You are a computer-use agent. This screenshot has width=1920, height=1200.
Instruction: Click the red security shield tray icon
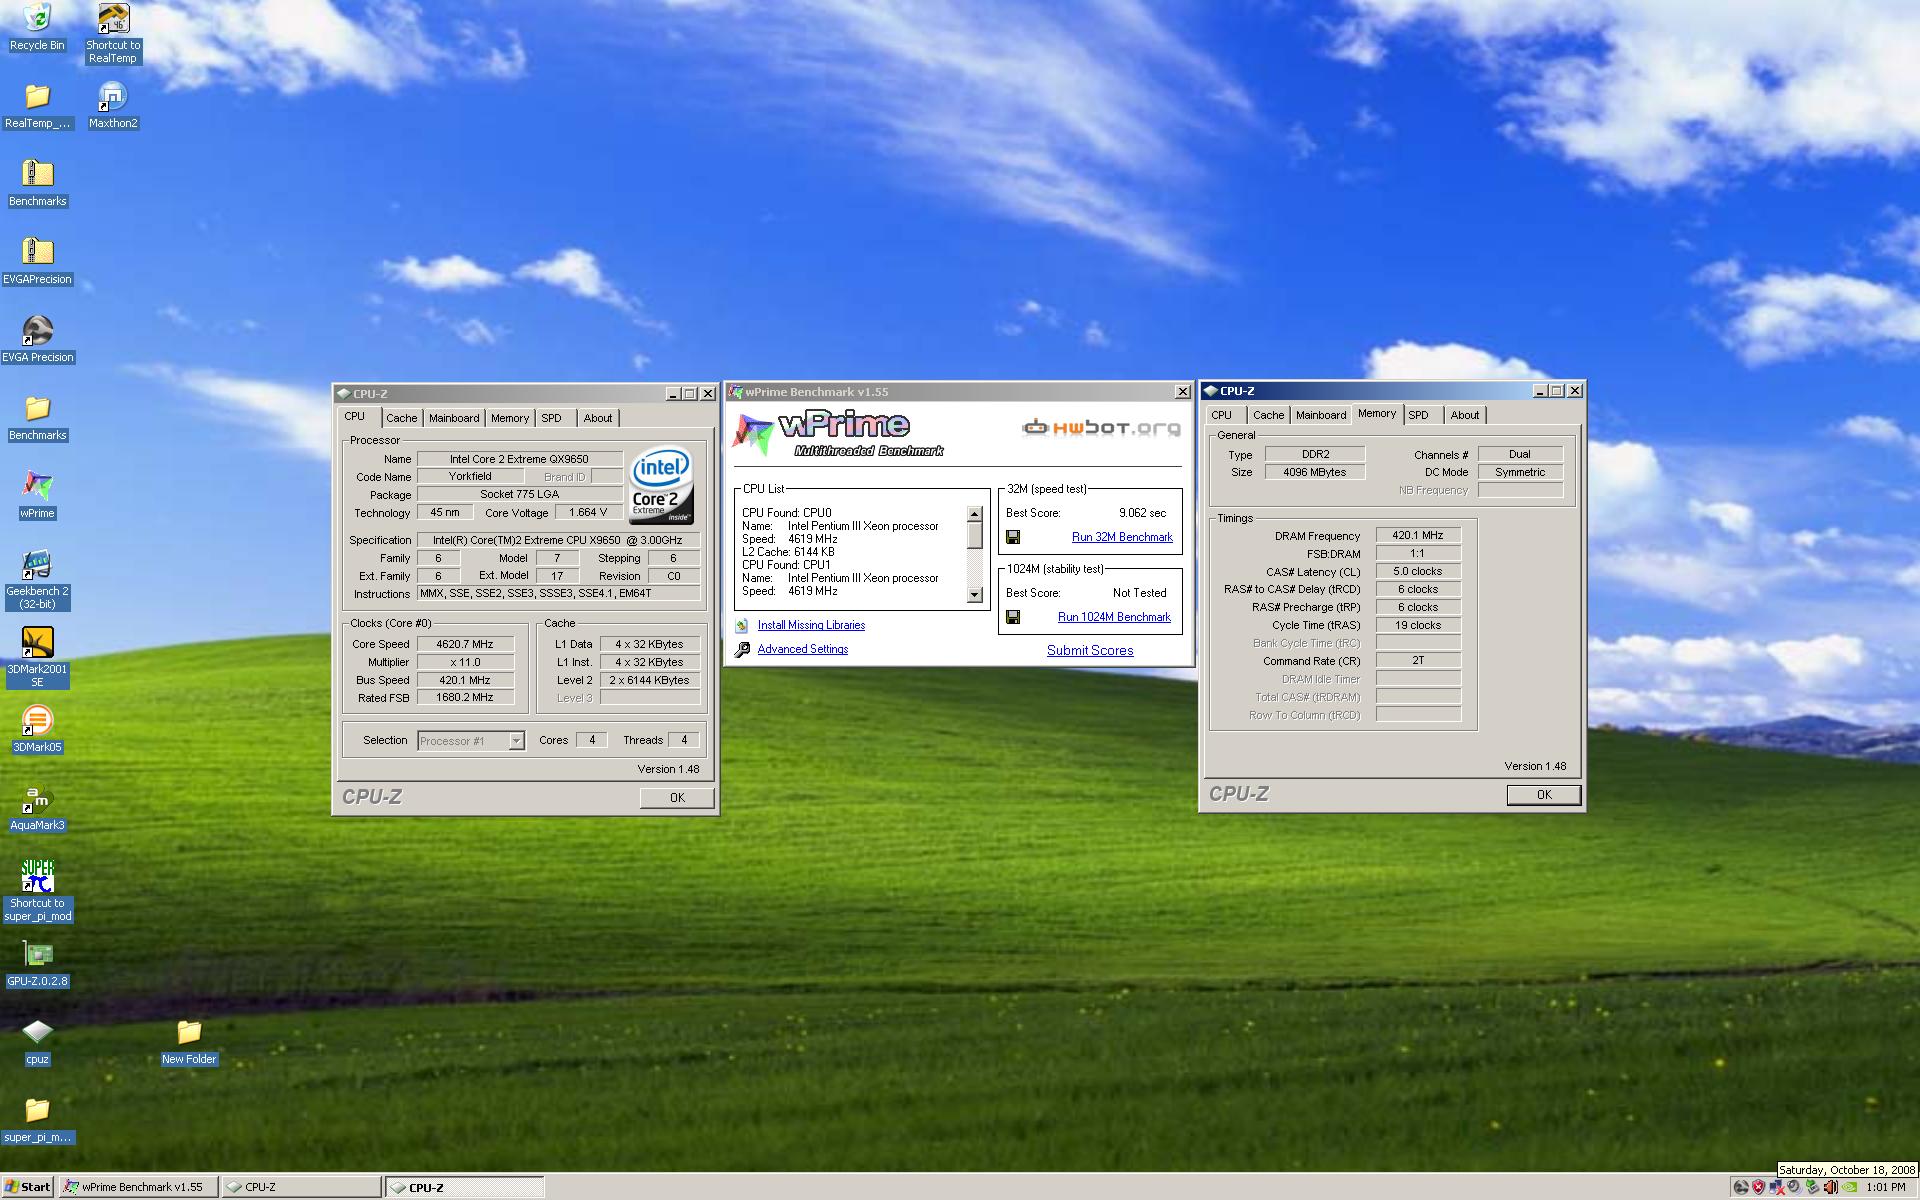pos(1758,1187)
